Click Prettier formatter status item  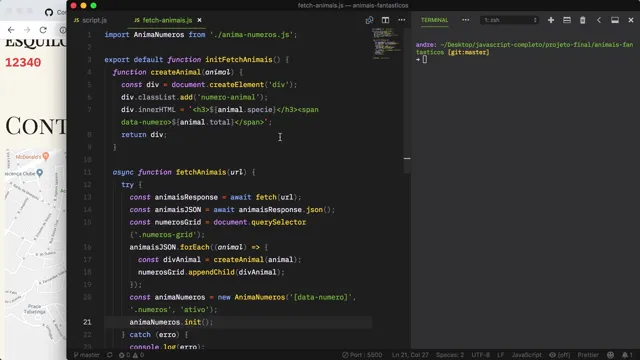pyautogui.click(x=588, y=355)
